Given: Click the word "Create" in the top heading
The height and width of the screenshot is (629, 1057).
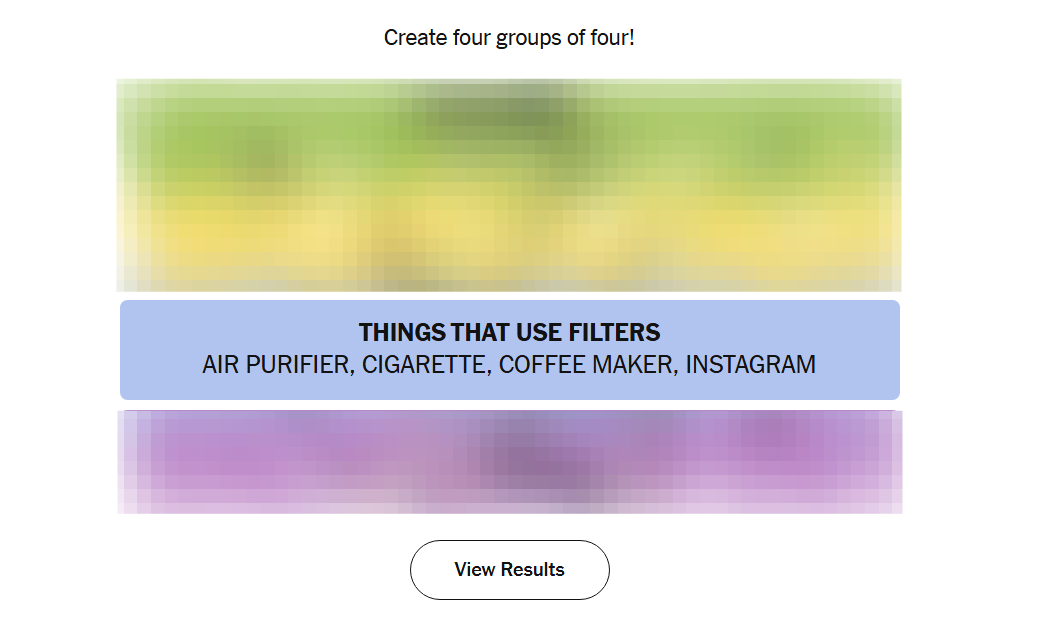Looking at the screenshot, I should coord(412,38).
